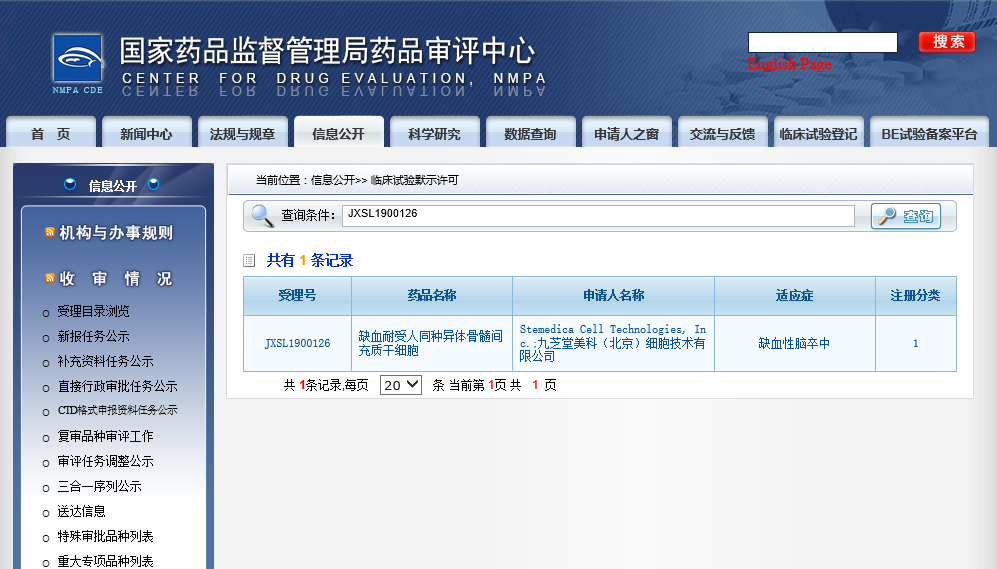The height and width of the screenshot is (569, 997).
Task: Click the red 搜索 button
Action: (x=947, y=42)
